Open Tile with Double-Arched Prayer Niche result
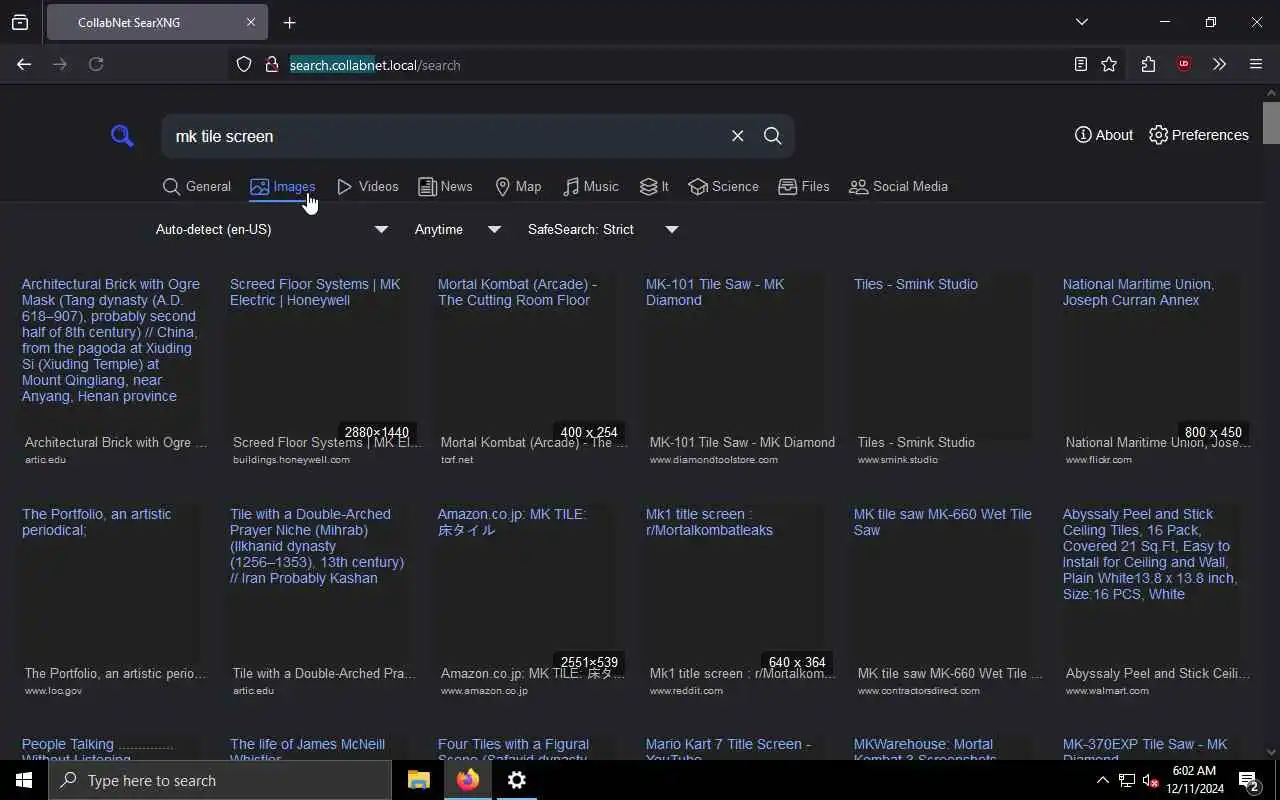The image size is (1280, 800). coord(317,546)
